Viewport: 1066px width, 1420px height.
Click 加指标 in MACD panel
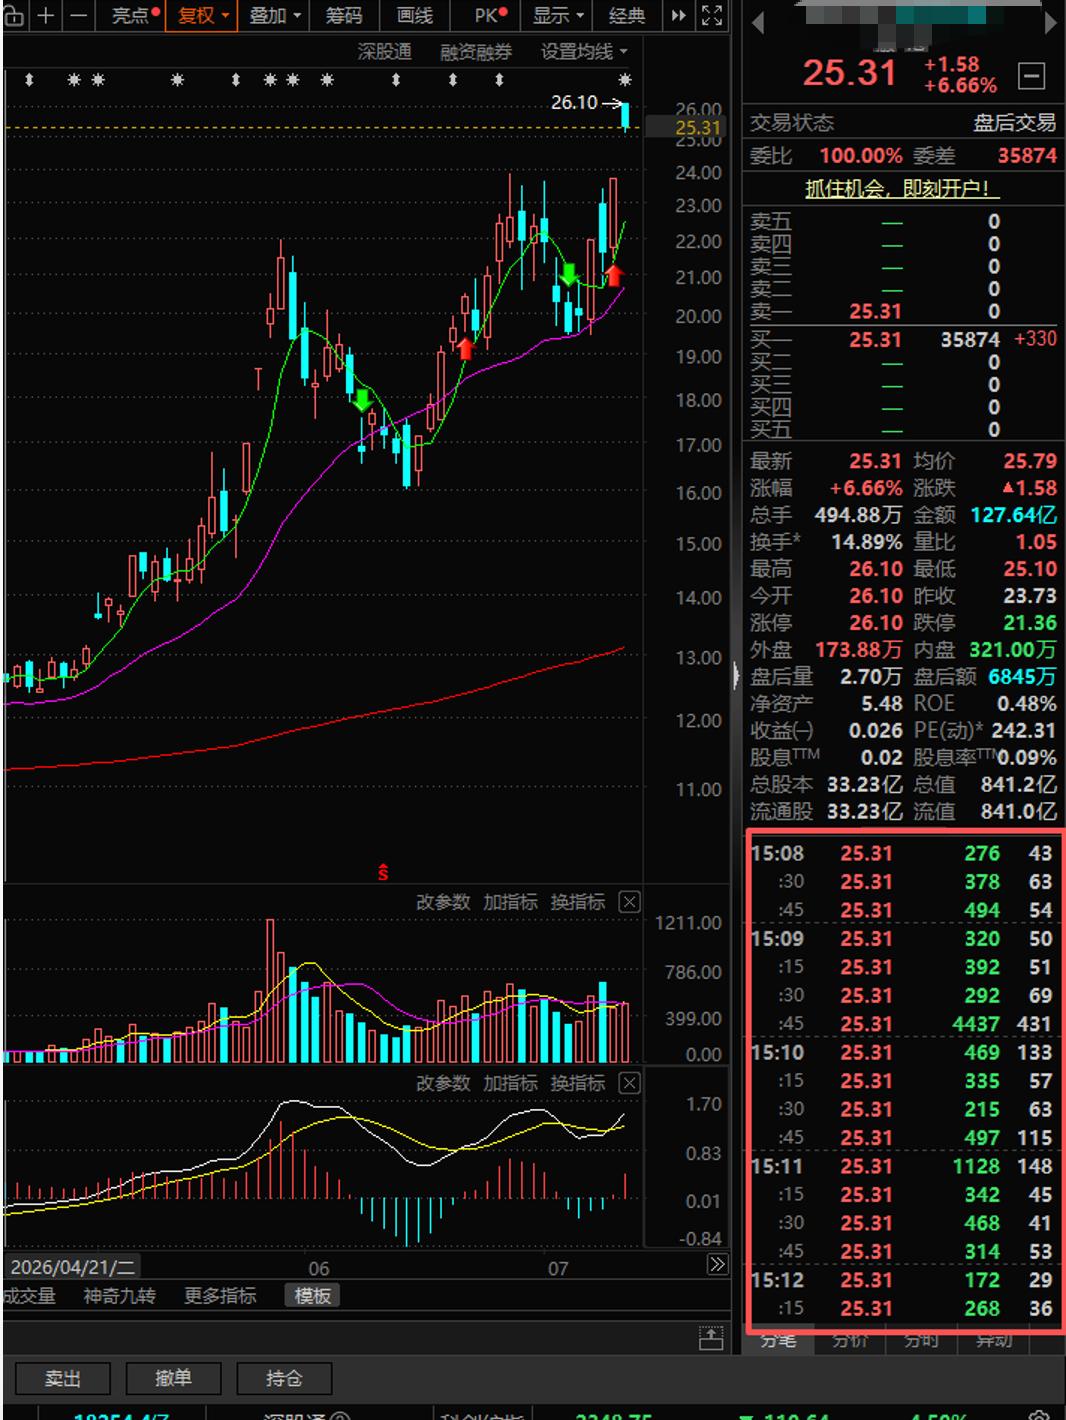[510, 1083]
